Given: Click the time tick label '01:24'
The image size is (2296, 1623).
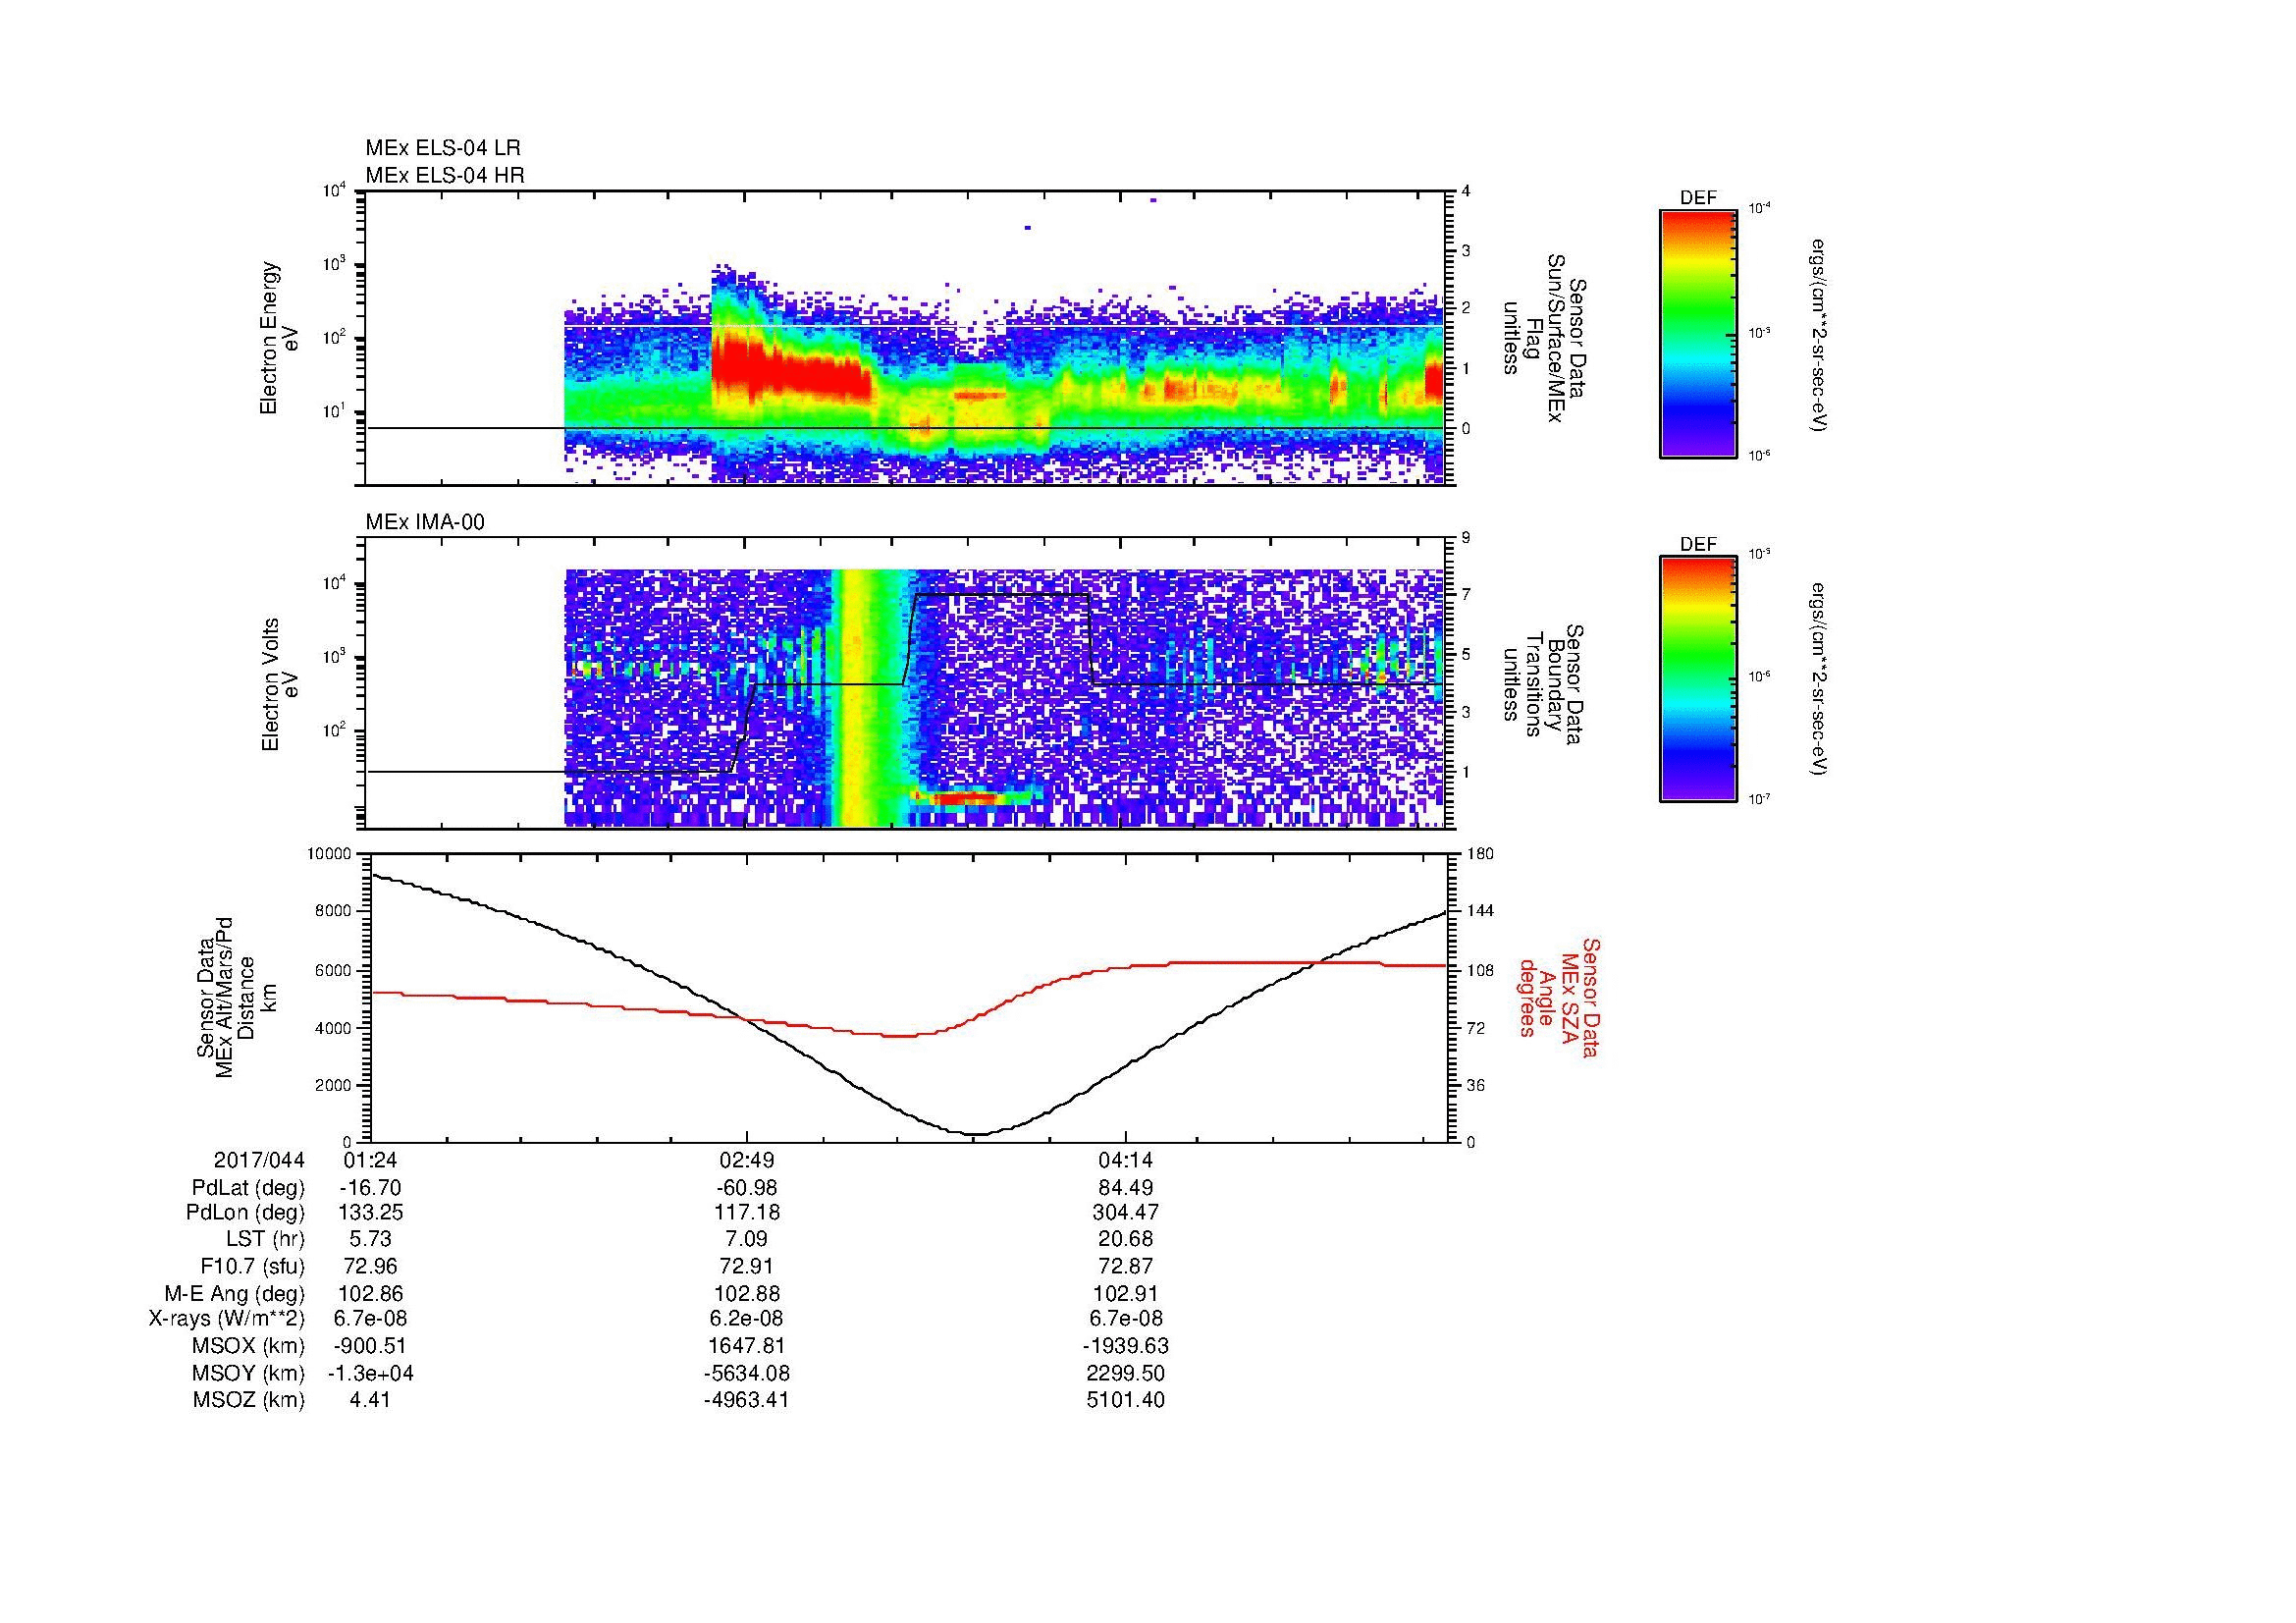Looking at the screenshot, I should (x=370, y=1160).
